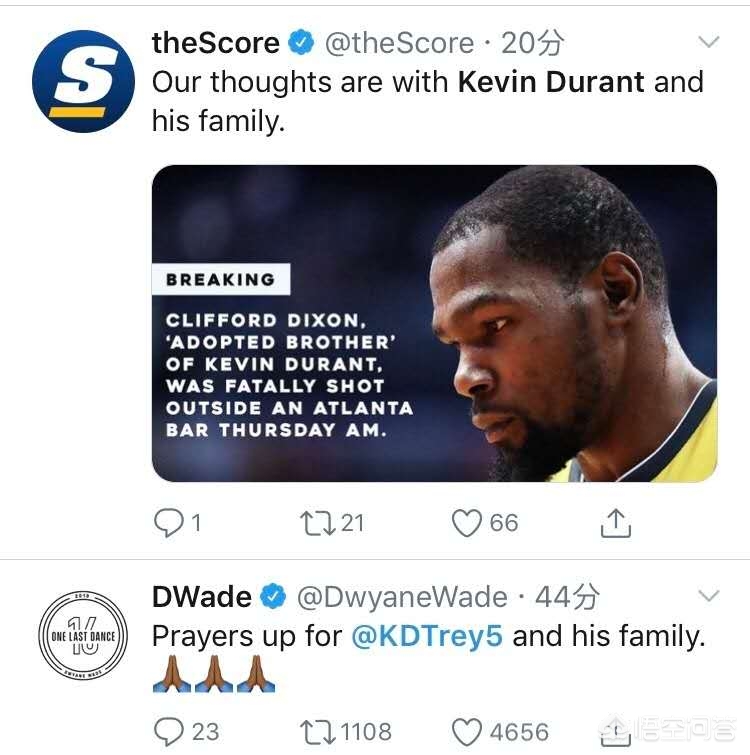Open the @theScore handle
750x755 pixels.
(x=400, y=43)
